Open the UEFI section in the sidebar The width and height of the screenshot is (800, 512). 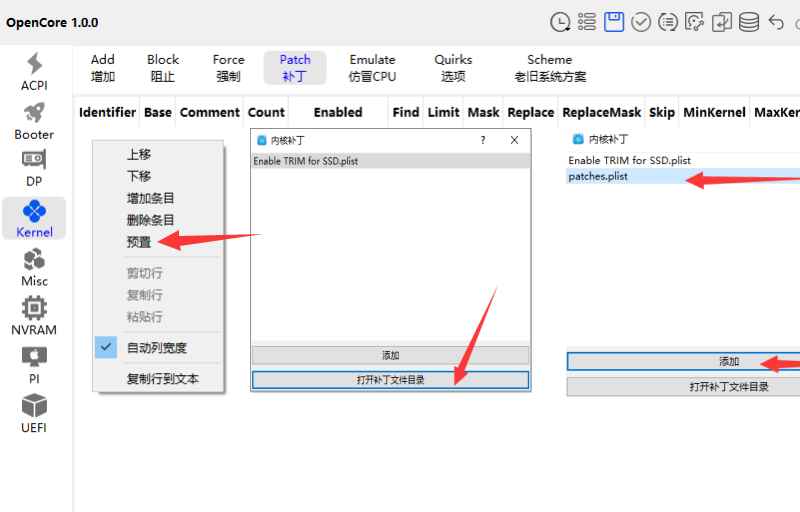point(34,414)
